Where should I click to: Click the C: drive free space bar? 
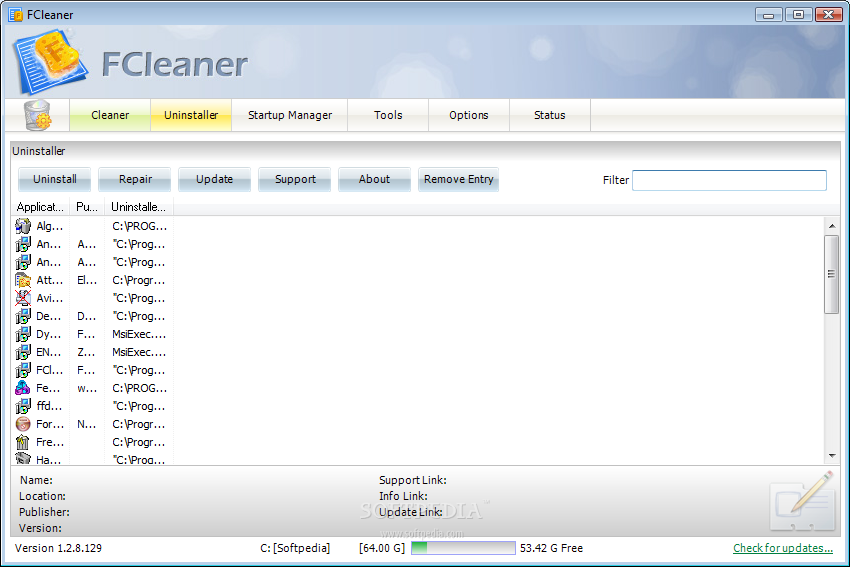click(x=463, y=548)
